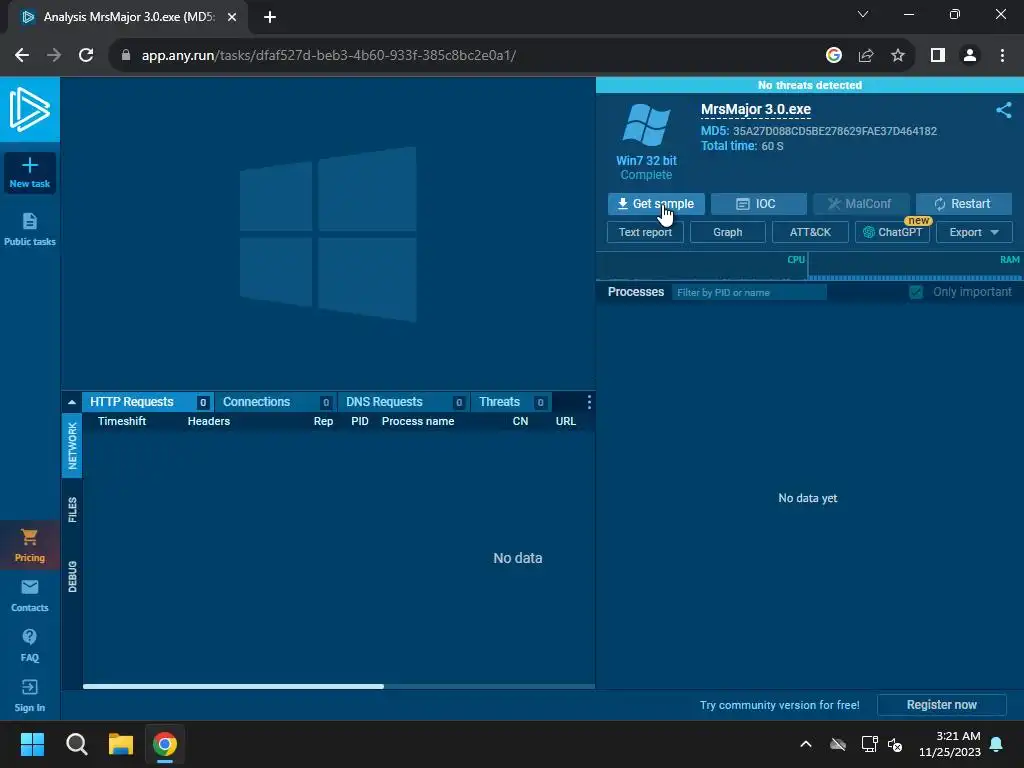View the ATT&CK matrix
This screenshot has width=1024, height=768.
pyautogui.click(x=810, y=232)
